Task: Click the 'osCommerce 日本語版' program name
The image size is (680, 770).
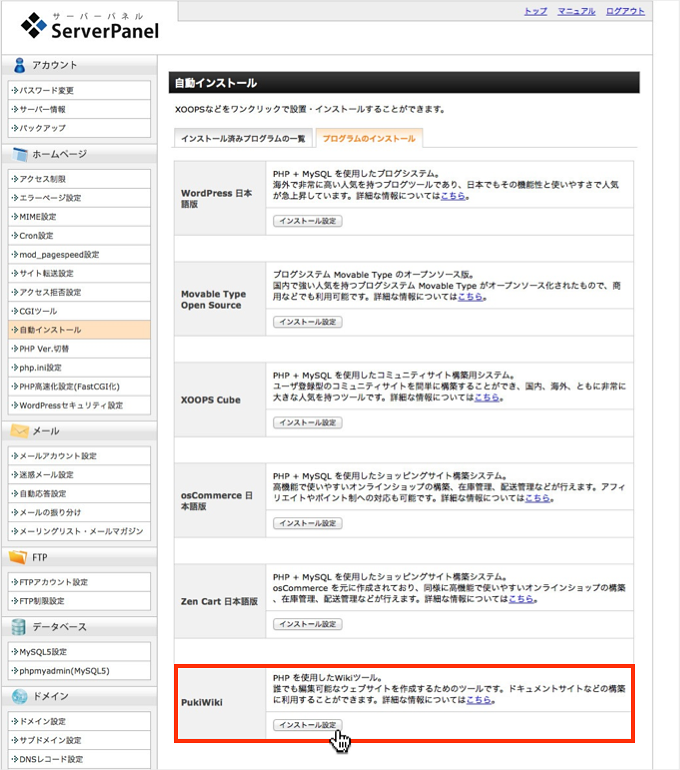Action: (217, 501)
